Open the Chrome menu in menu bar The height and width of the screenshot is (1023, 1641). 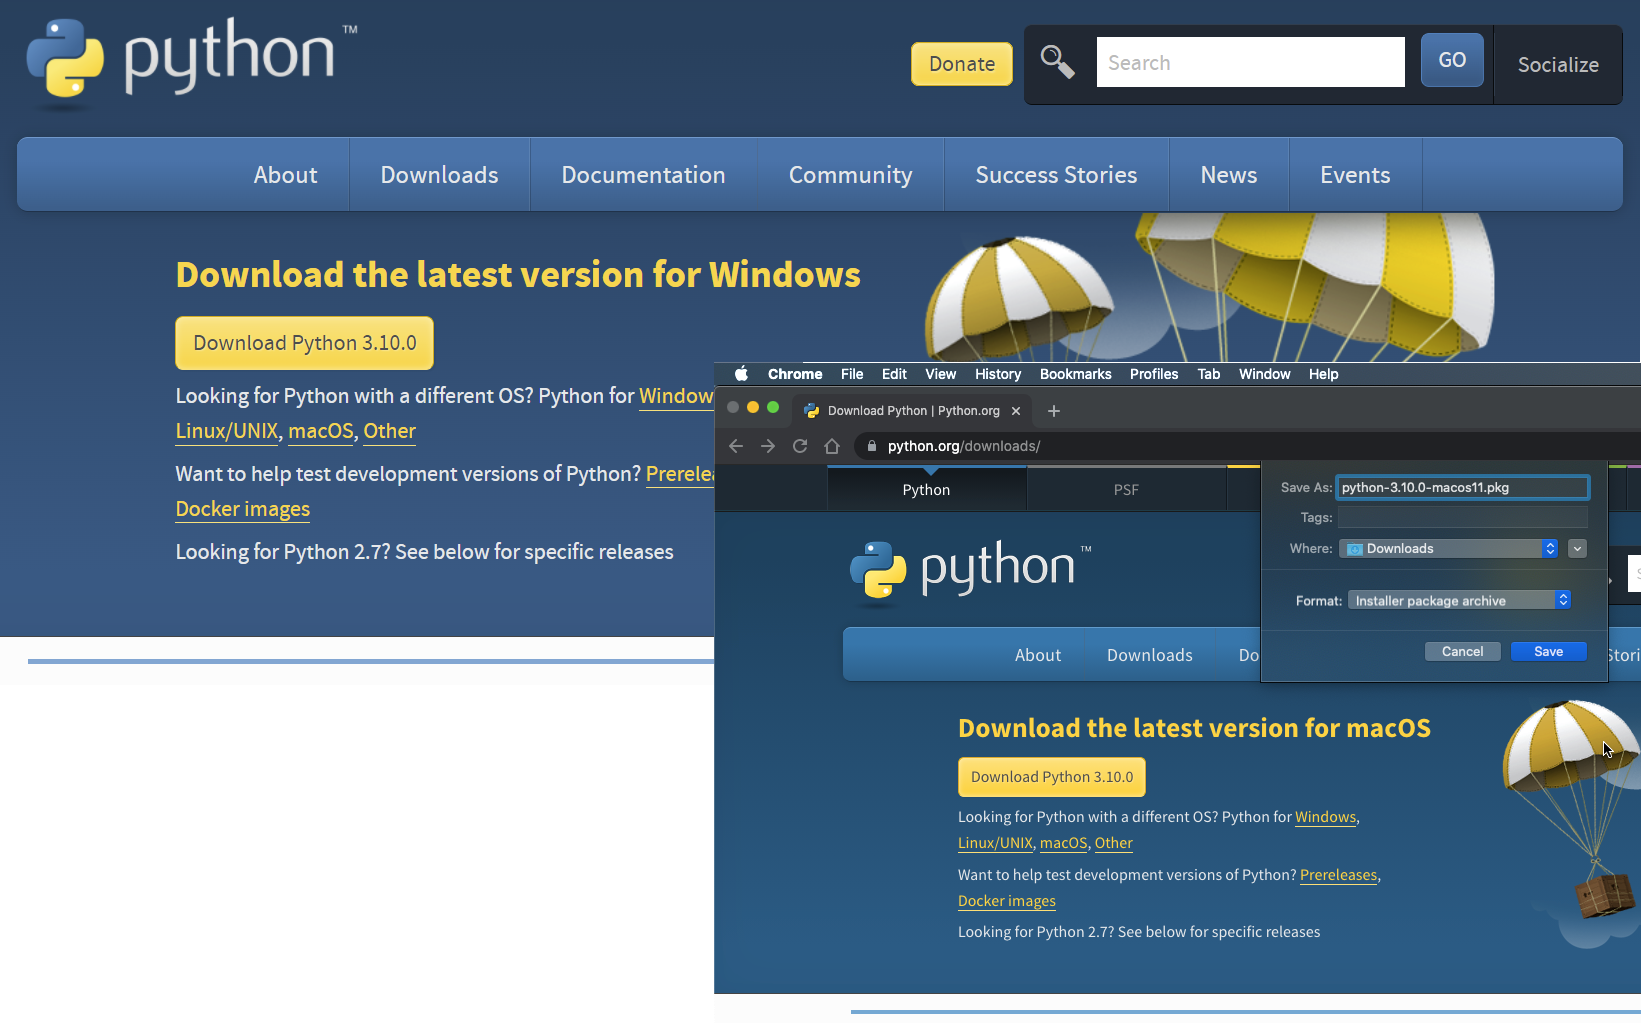795,374
